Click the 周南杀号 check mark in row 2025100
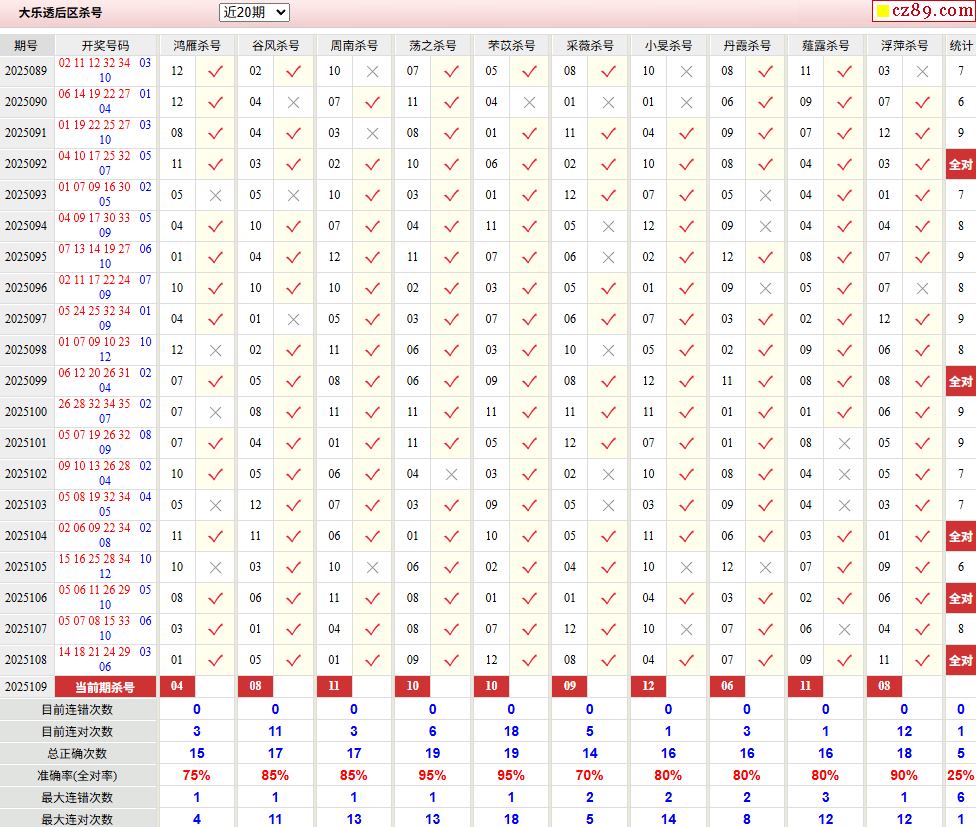 [372, 413]
